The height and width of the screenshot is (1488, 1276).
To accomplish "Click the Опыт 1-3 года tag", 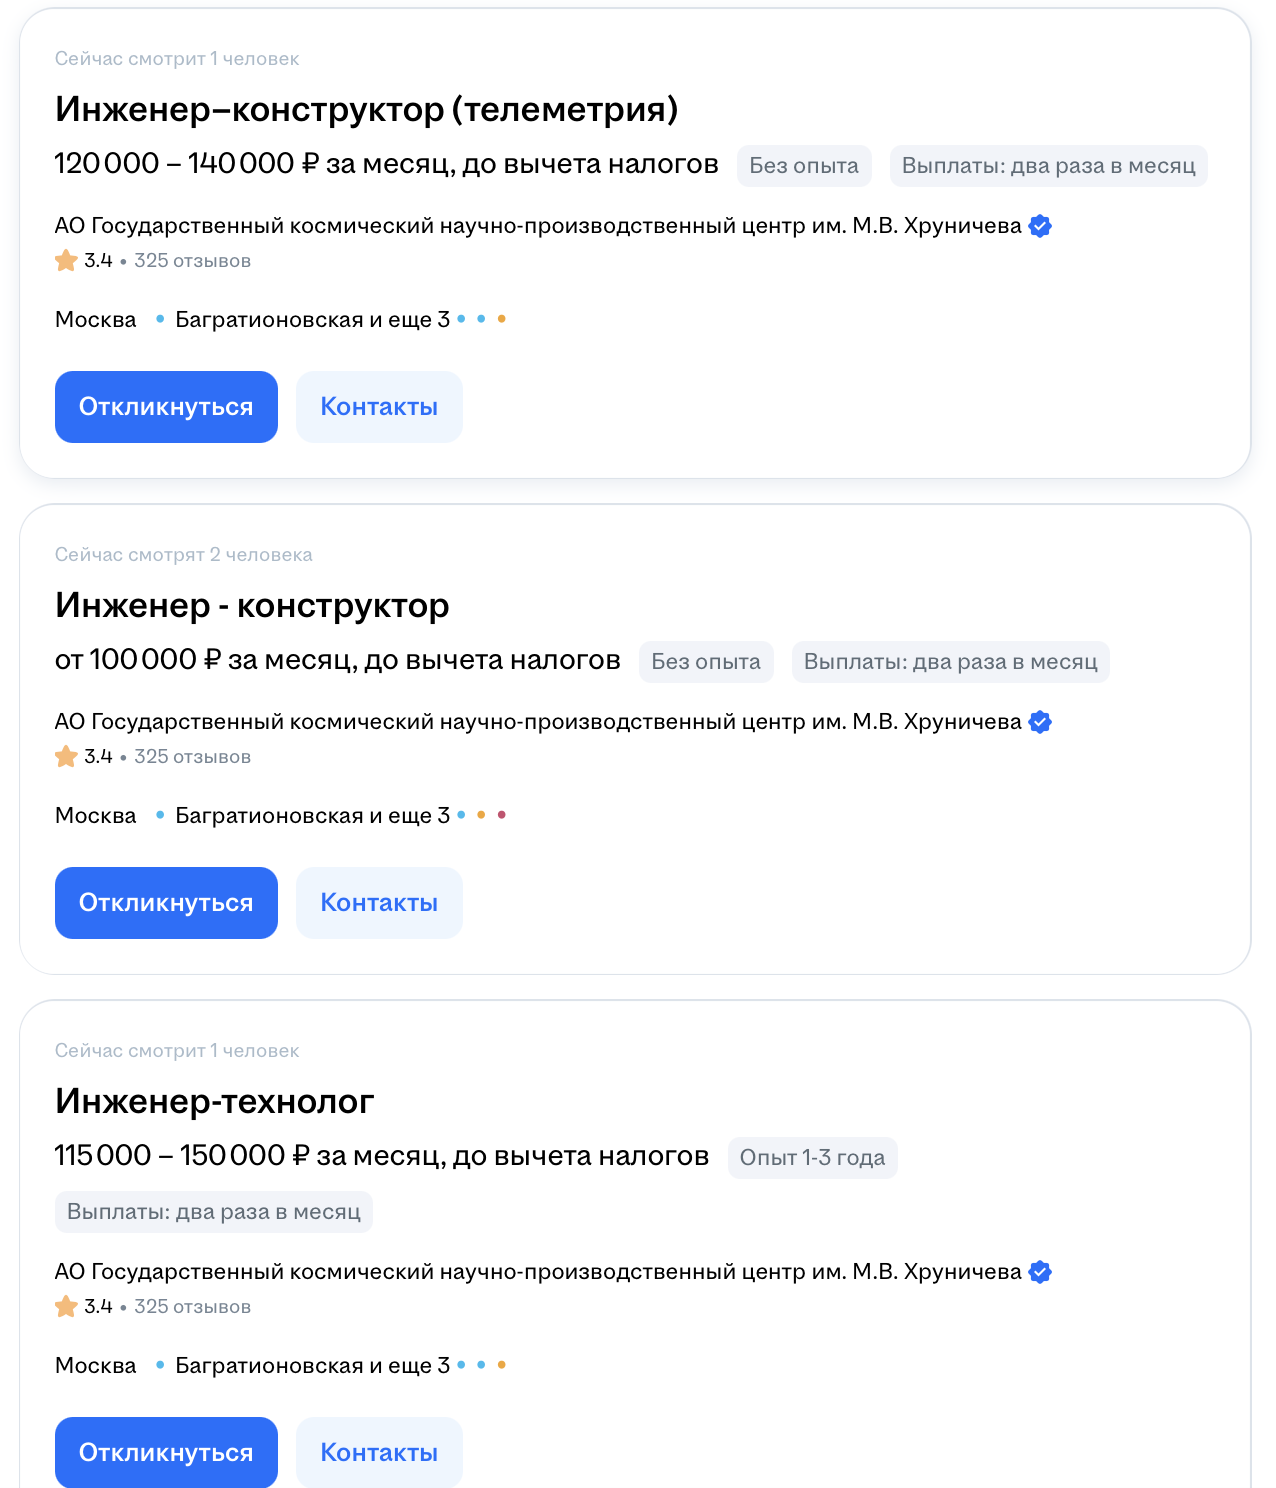I will (x=812, y=1158).
